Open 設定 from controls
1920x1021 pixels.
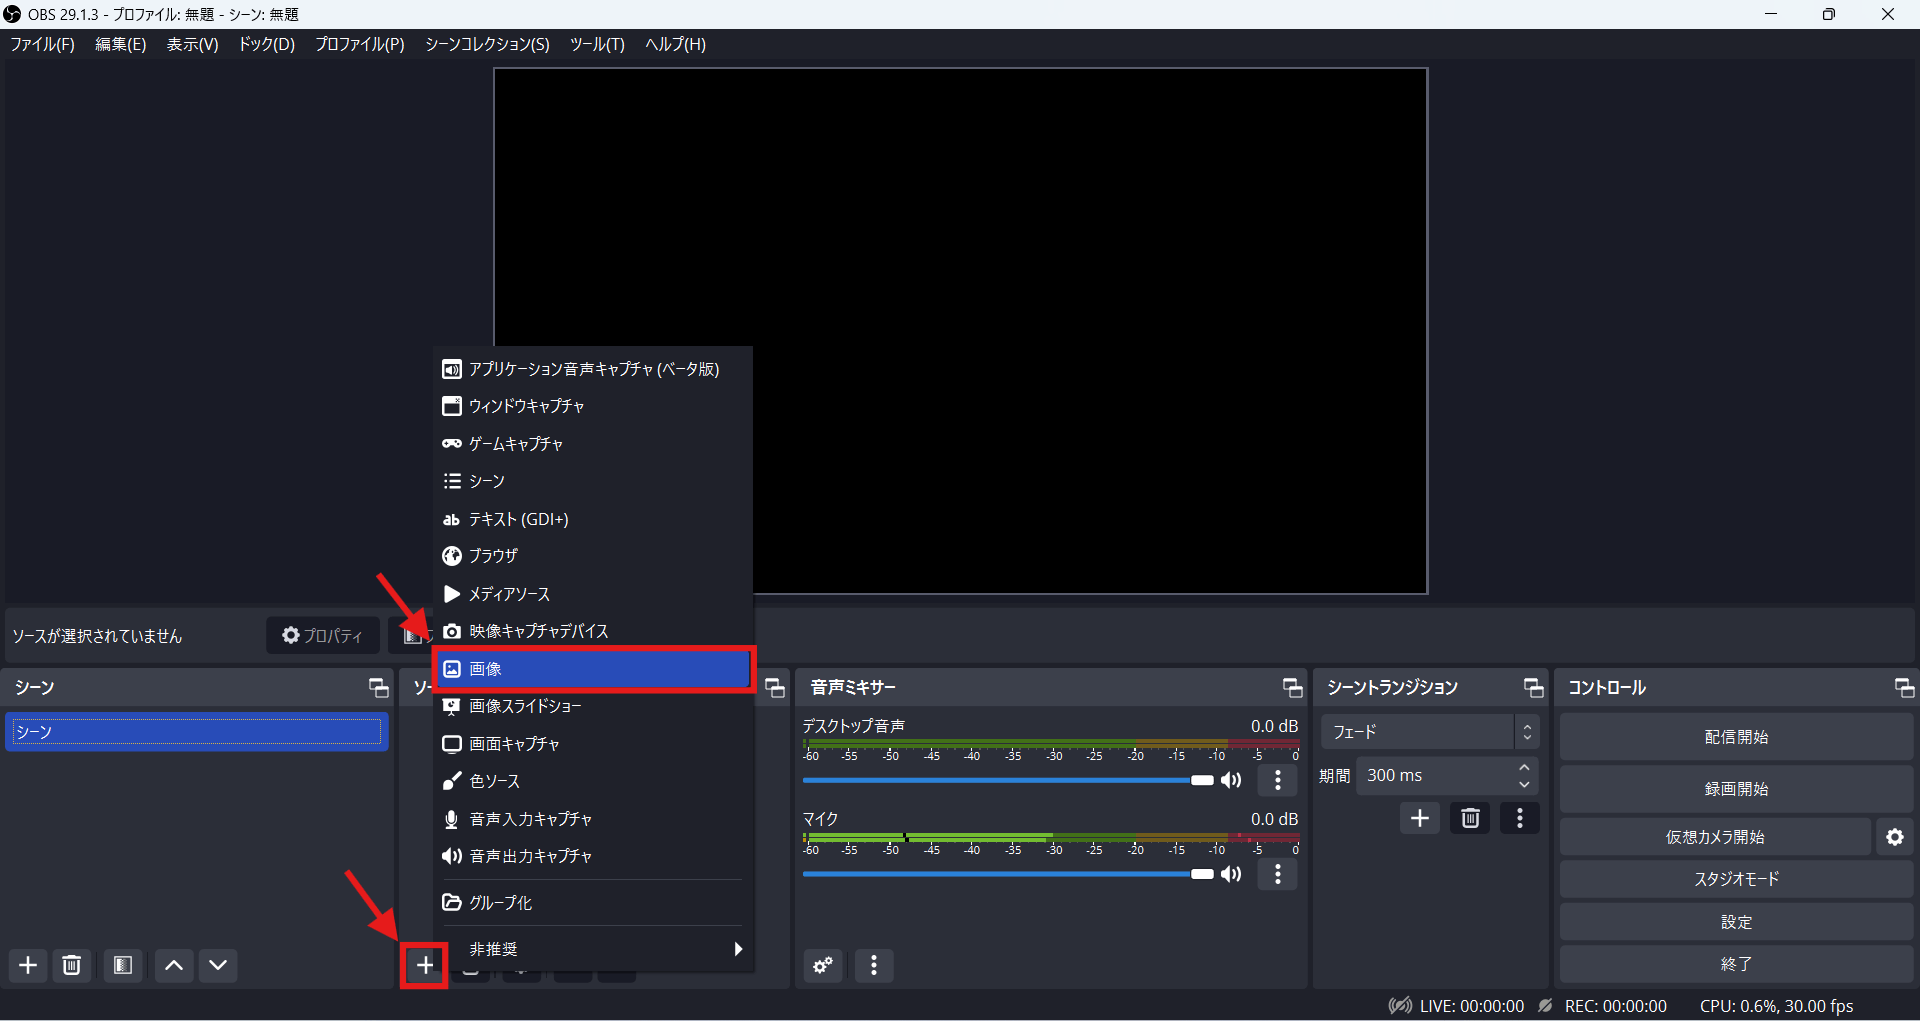pos(1736,922)
